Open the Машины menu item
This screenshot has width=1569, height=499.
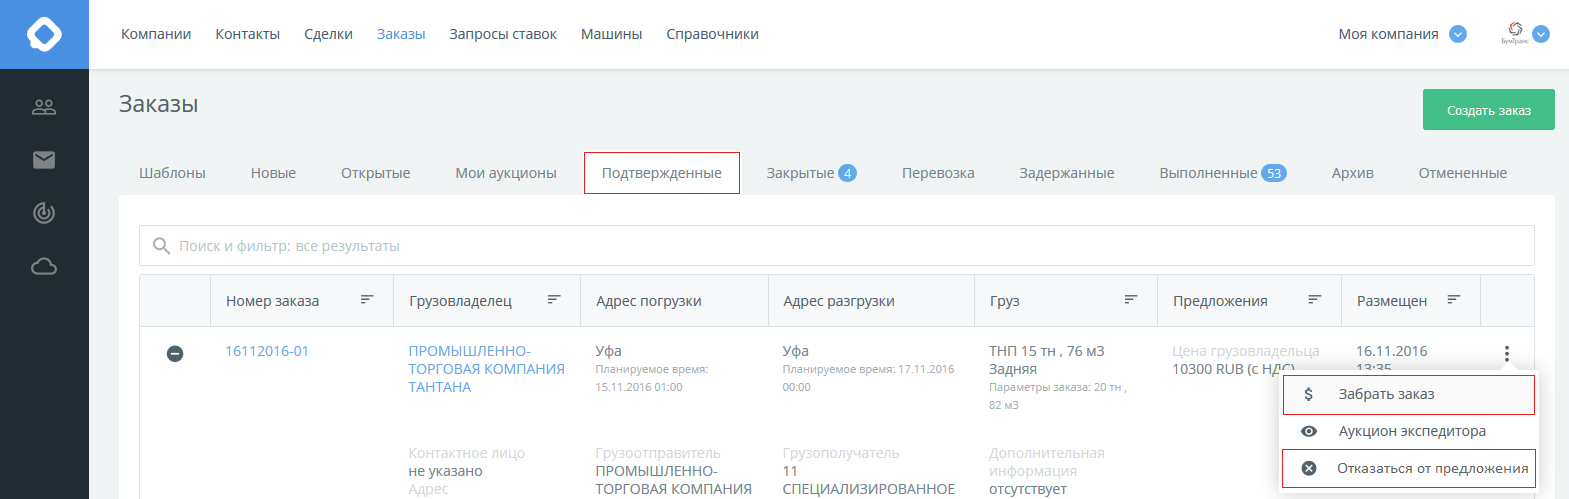click(611, 34)
